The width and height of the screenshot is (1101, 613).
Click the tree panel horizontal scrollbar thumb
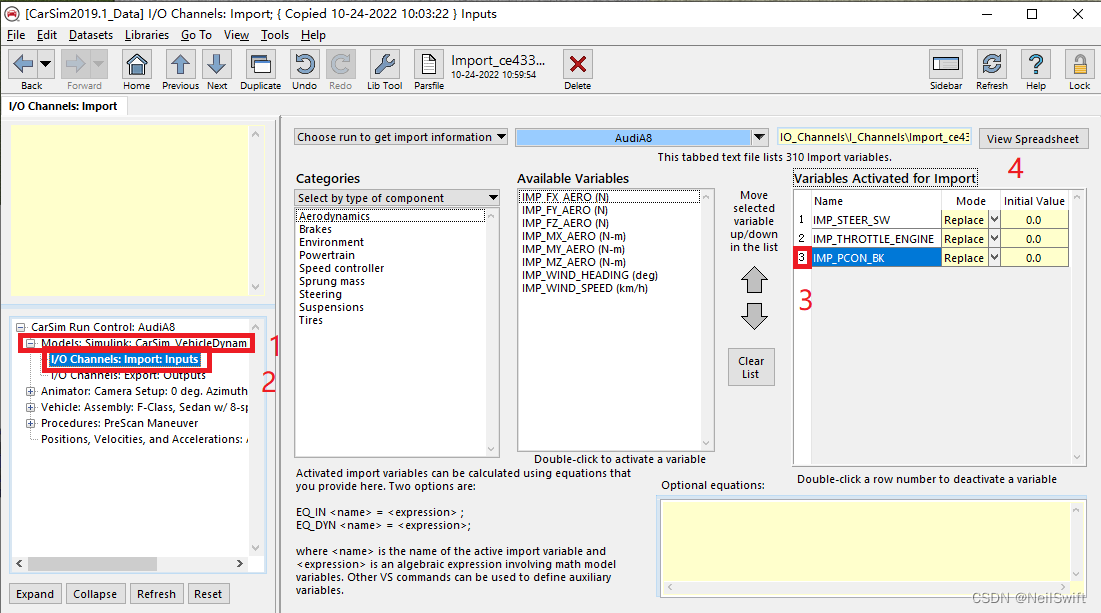click(x=92, y=564)
